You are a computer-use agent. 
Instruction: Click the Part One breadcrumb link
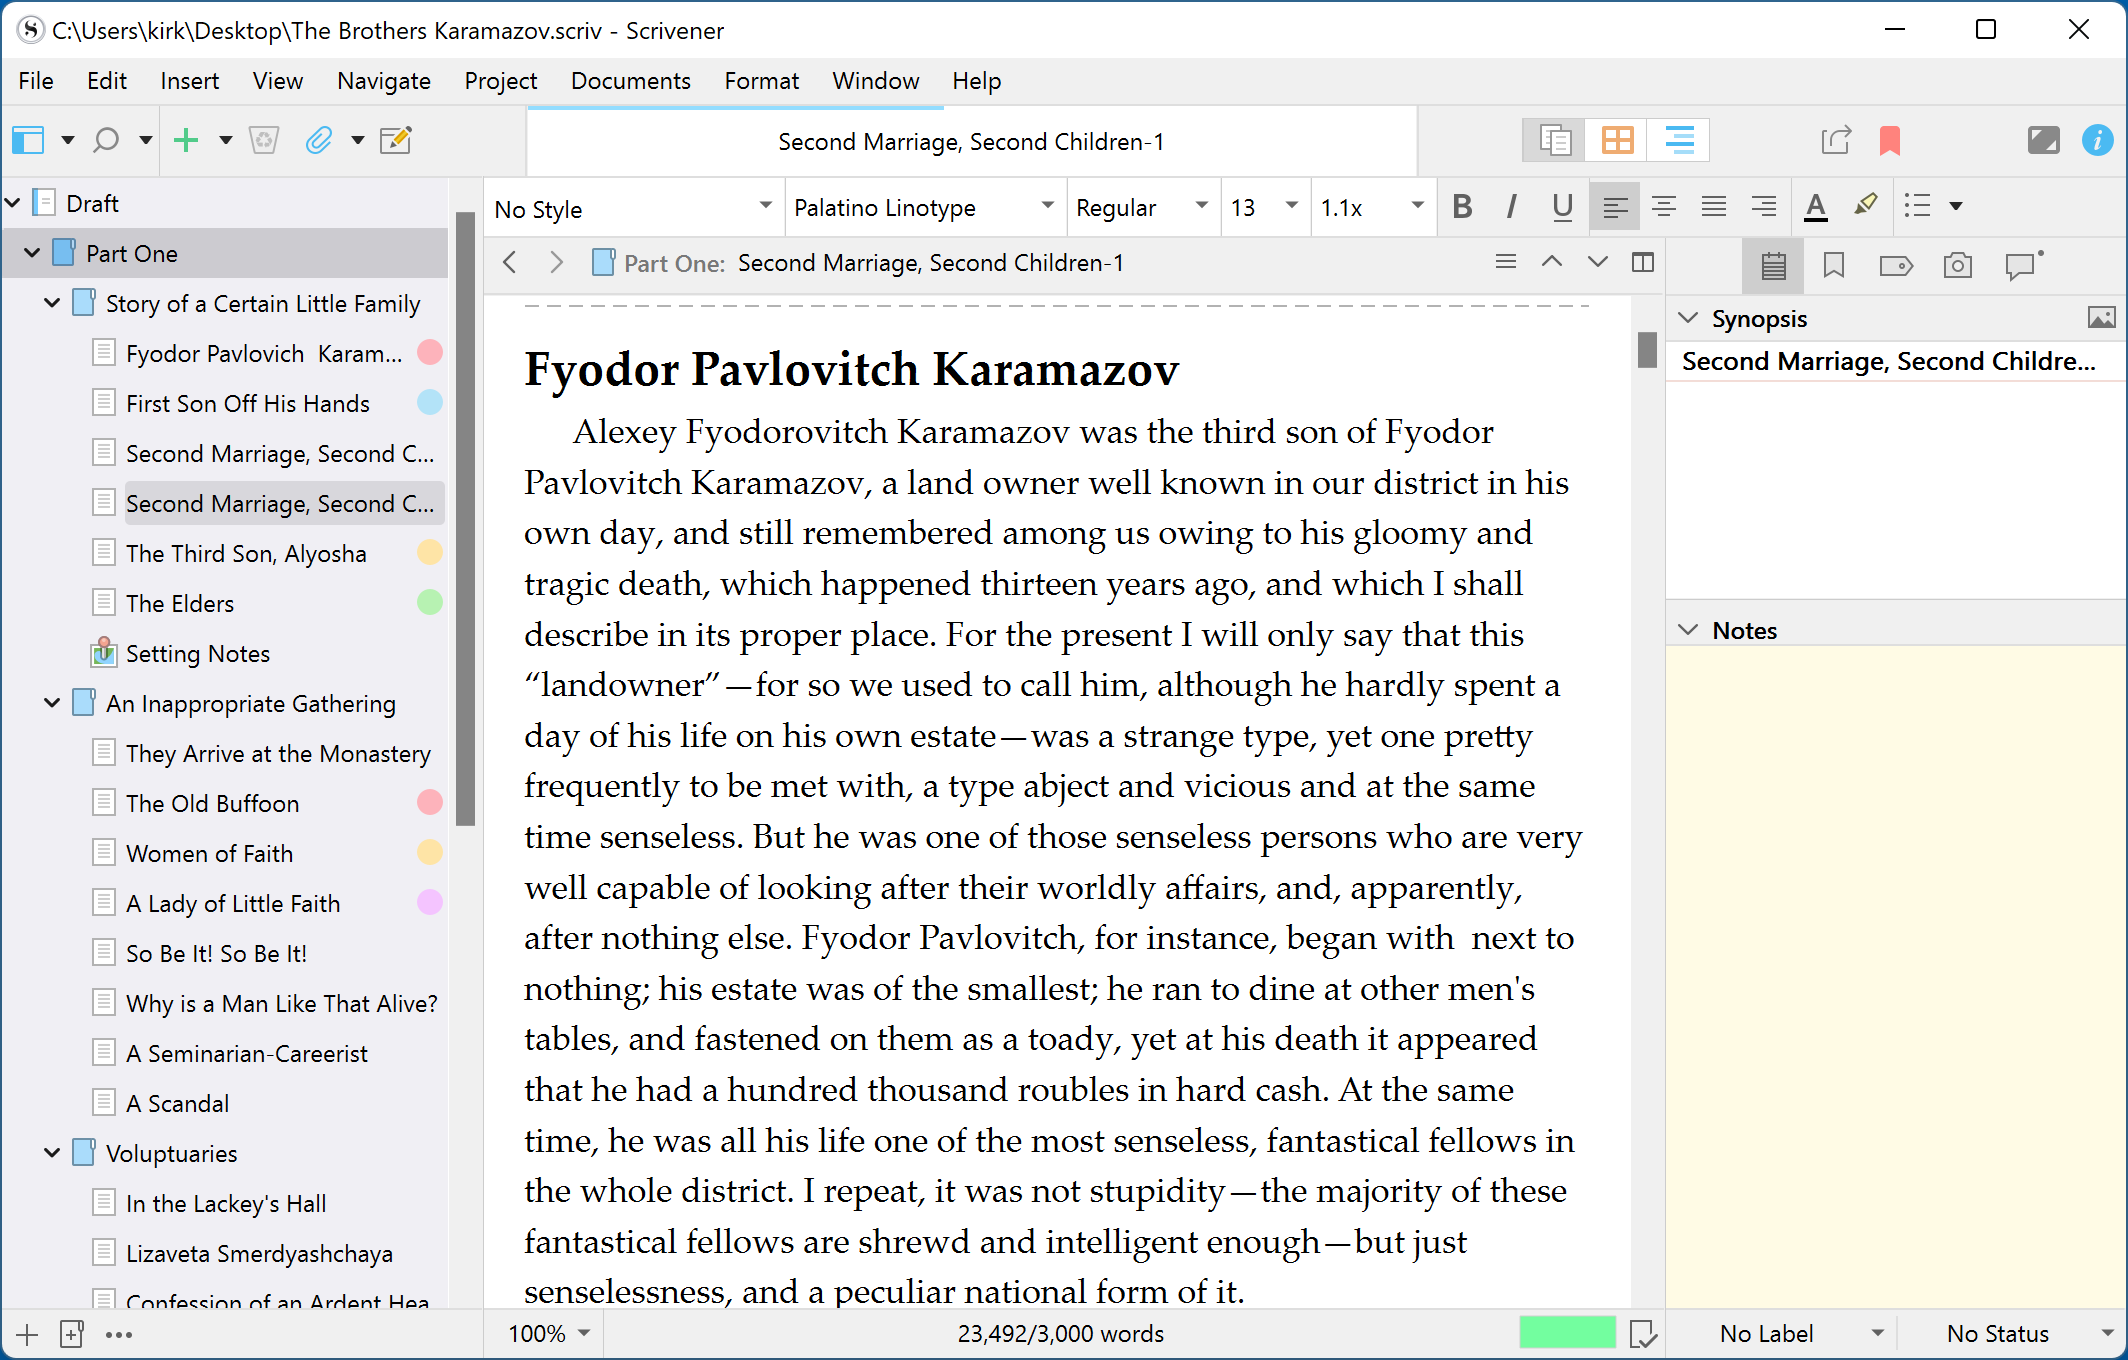[x=673, y=263]
